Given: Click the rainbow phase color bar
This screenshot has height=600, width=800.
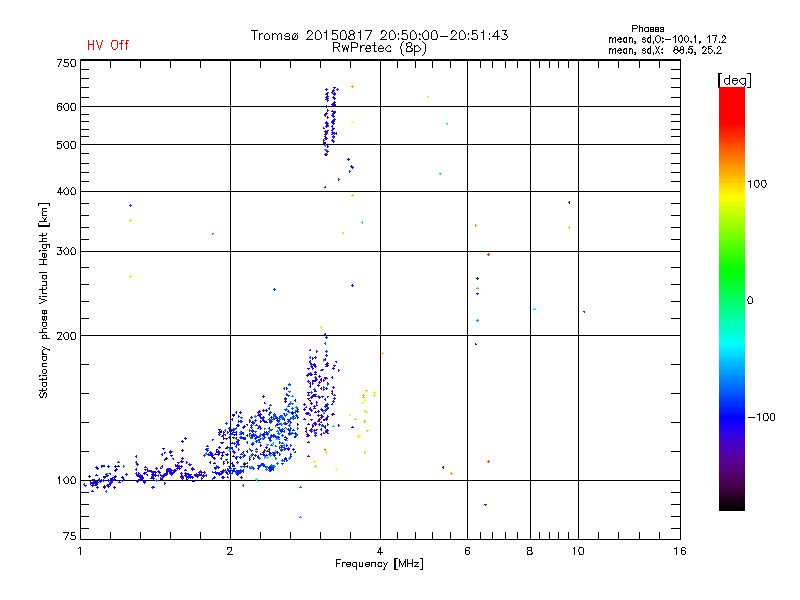Looking at the screenshot, I should [732, 298].
